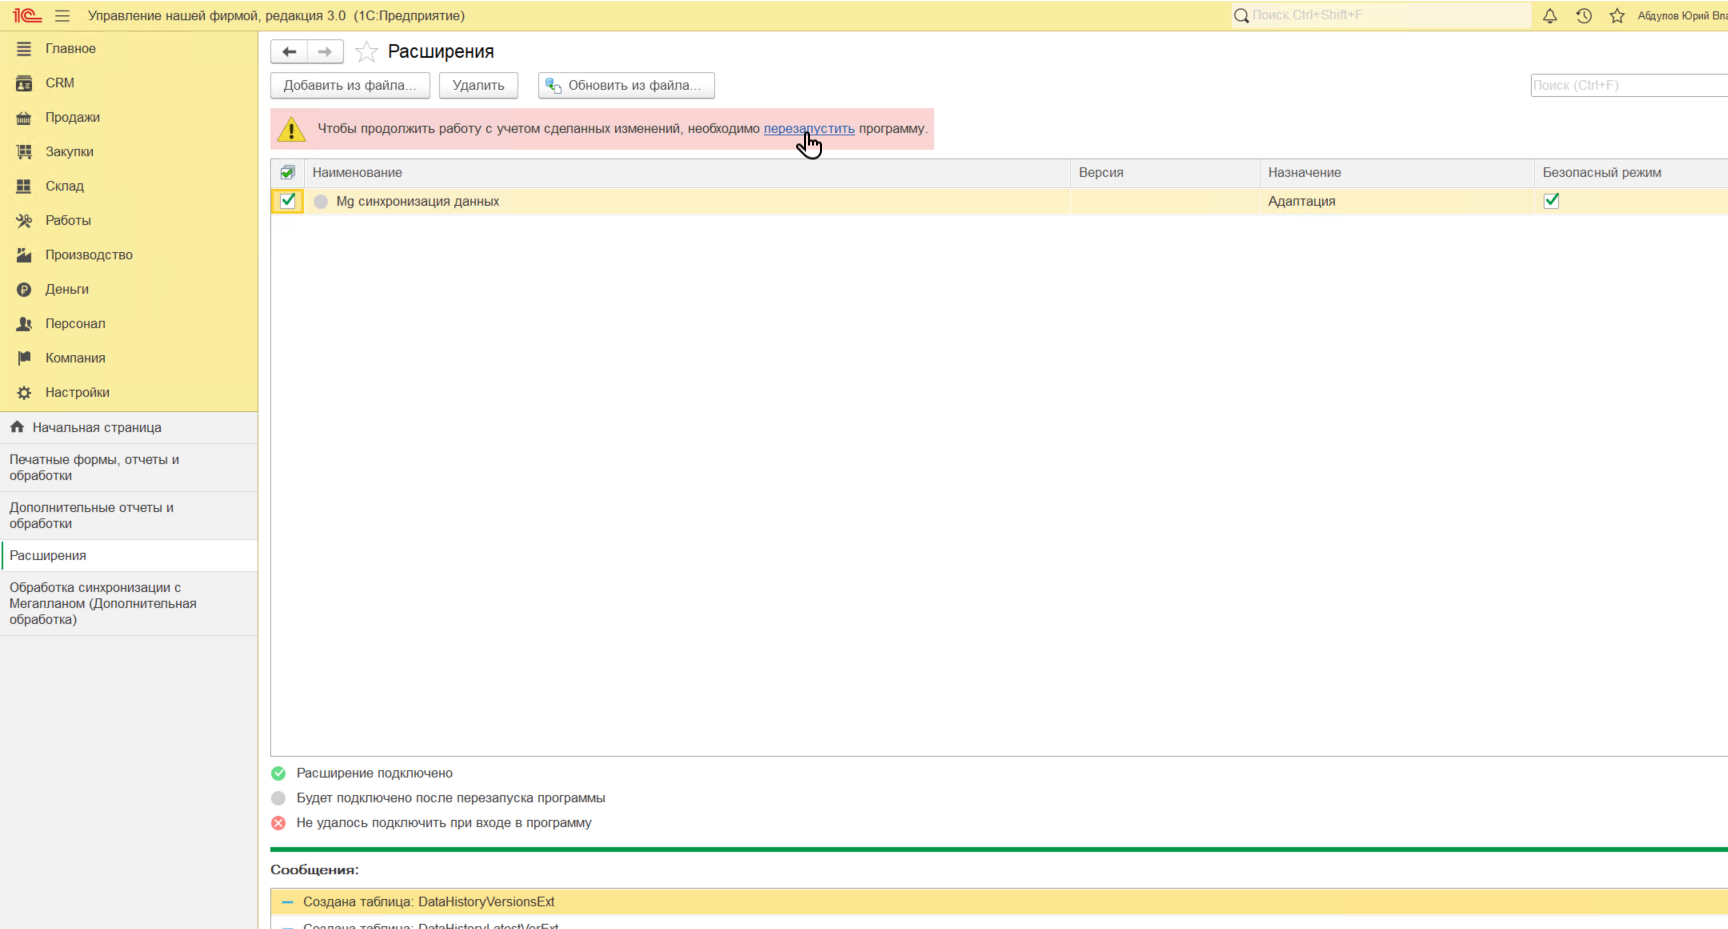Add Расширения page to favorites star
Screen dimensions: 1728x929
[x=367, y=52]
